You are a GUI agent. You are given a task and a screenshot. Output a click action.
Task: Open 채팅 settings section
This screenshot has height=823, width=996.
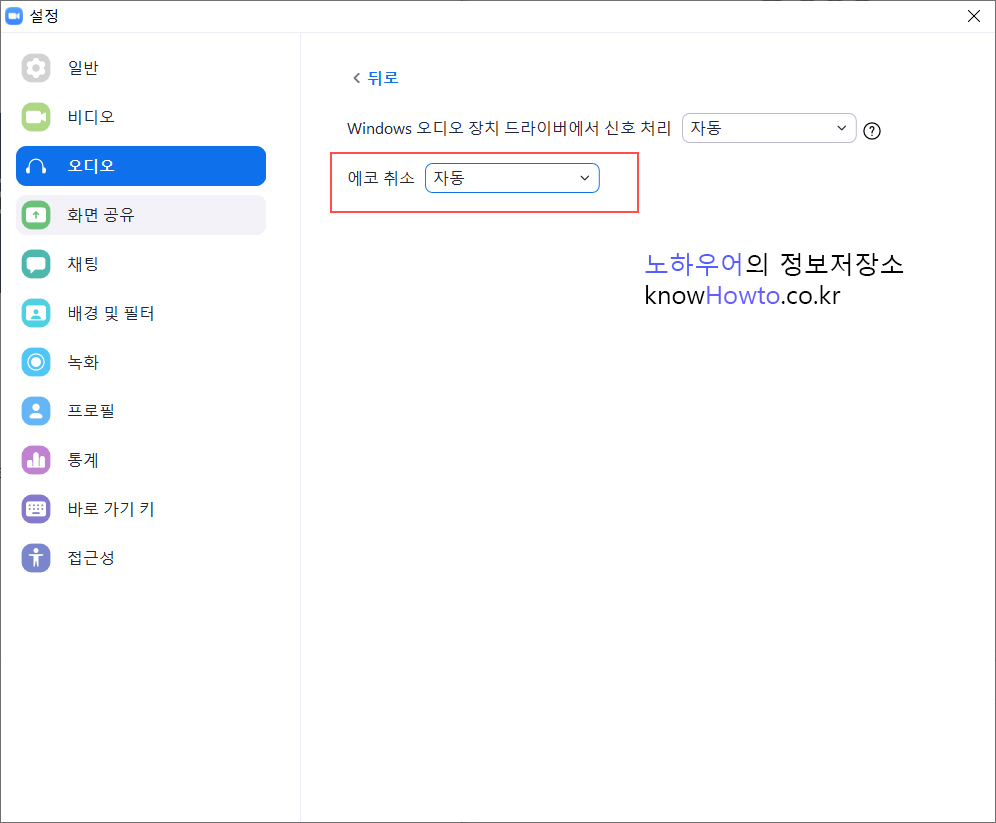point(141,264)
